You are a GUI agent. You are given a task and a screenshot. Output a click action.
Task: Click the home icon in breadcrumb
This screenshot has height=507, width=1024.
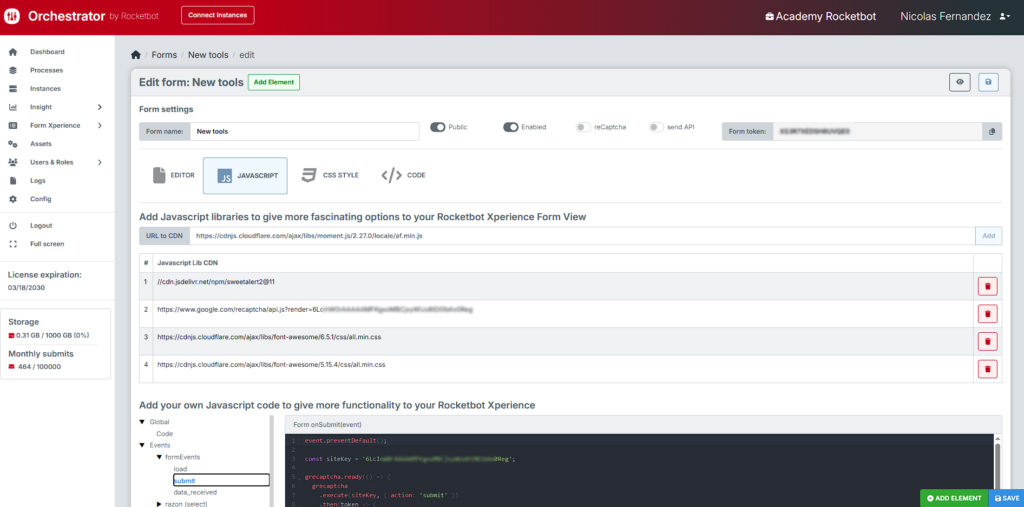tap(136, 55)
